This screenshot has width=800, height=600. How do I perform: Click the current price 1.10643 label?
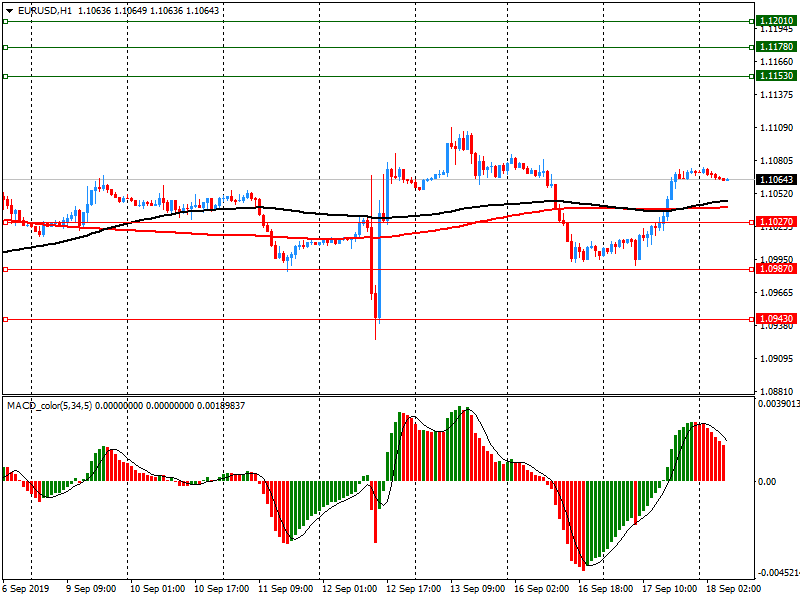point(776,180)
